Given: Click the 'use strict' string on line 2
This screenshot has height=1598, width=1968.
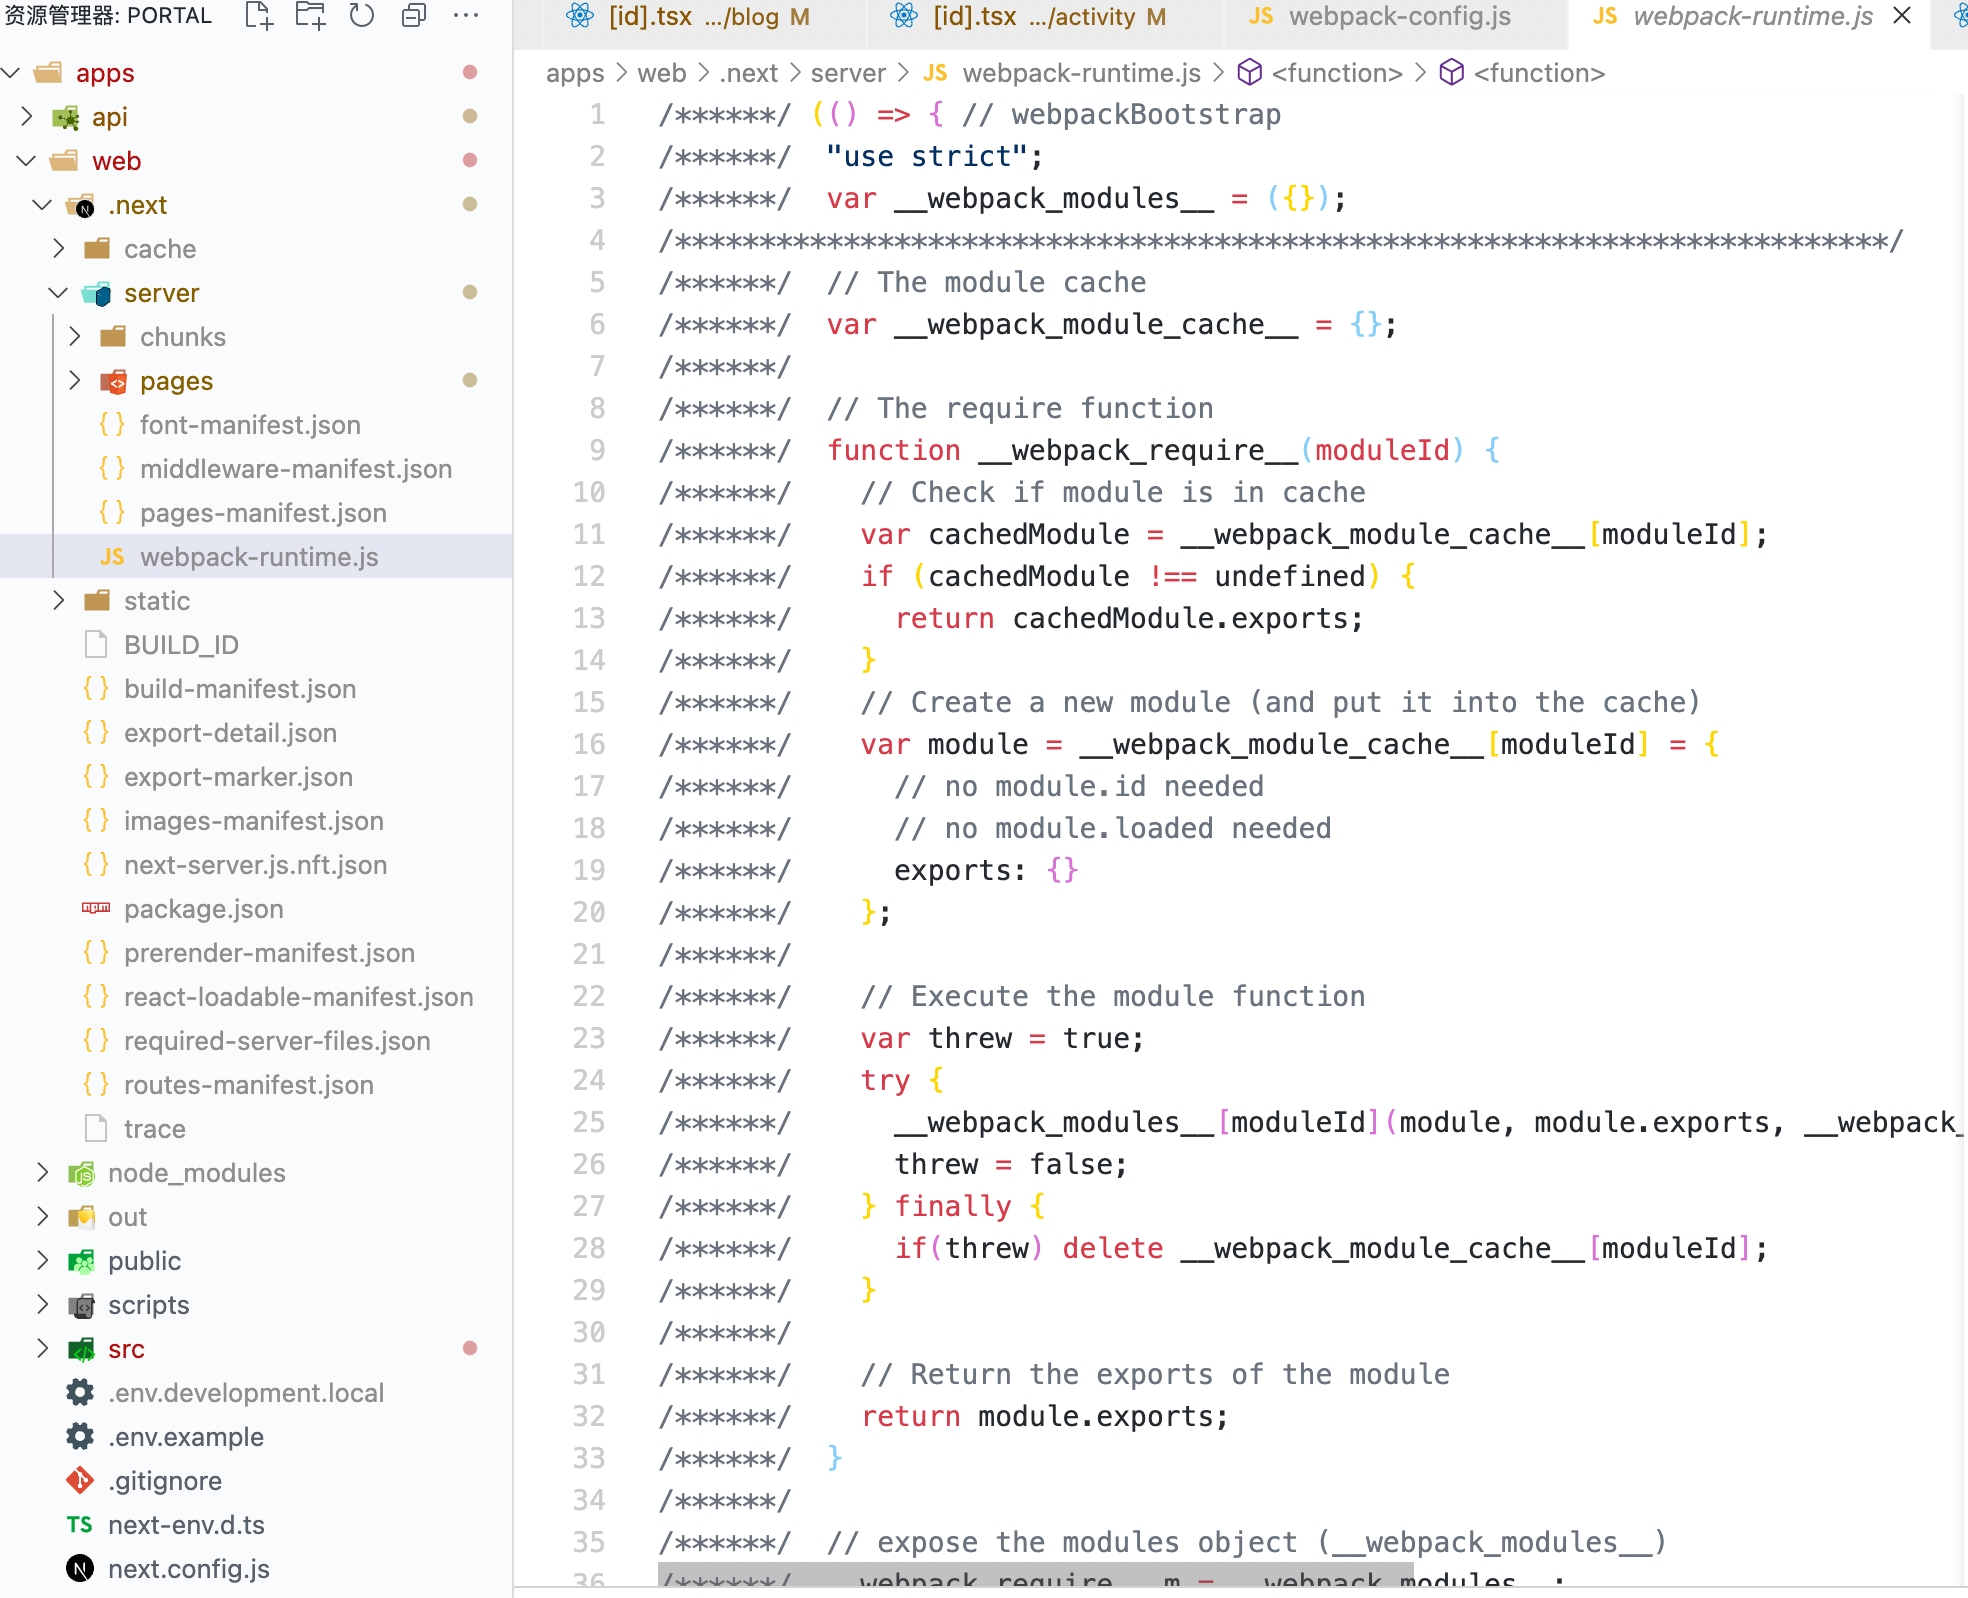Looking at the screenshot, I should (x=926, y=156).
